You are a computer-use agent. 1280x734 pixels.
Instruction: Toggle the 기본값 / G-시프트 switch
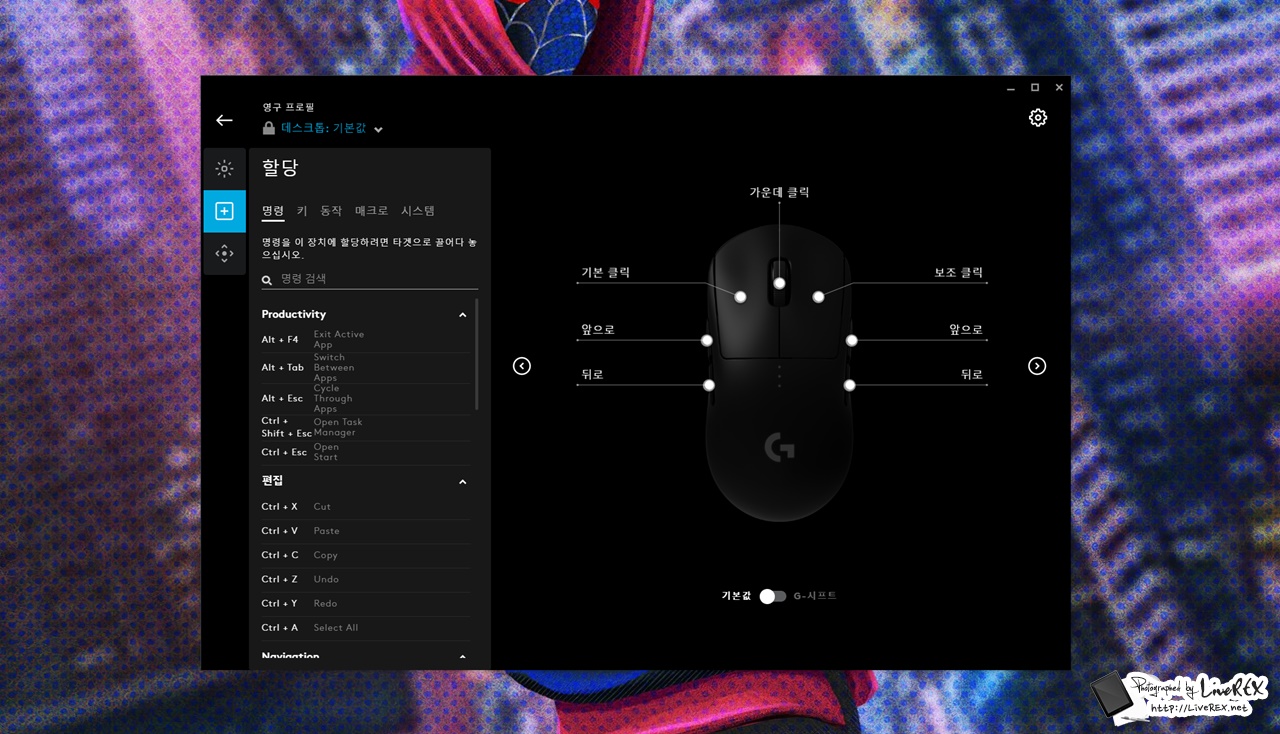coord(773,596)
